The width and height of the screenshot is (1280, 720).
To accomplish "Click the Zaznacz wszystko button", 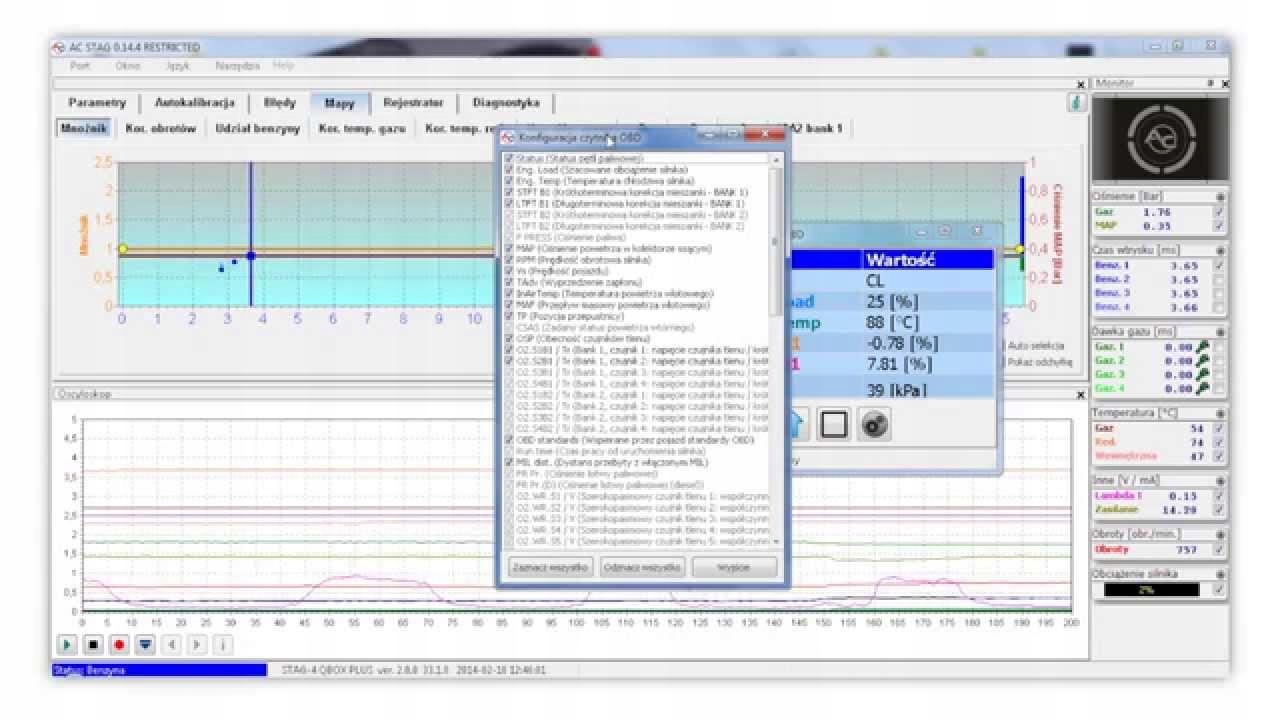I will click(551, 567).
